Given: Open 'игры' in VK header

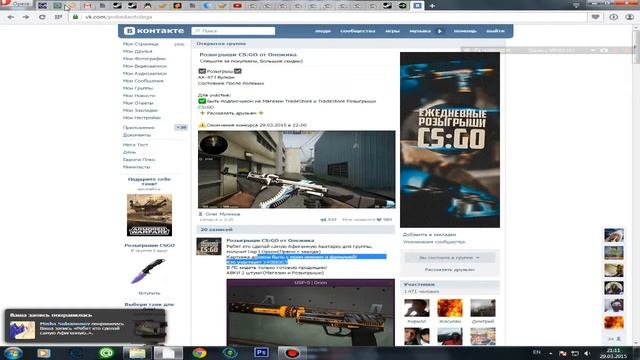Looking at the screenshot, I should point(392,31).
